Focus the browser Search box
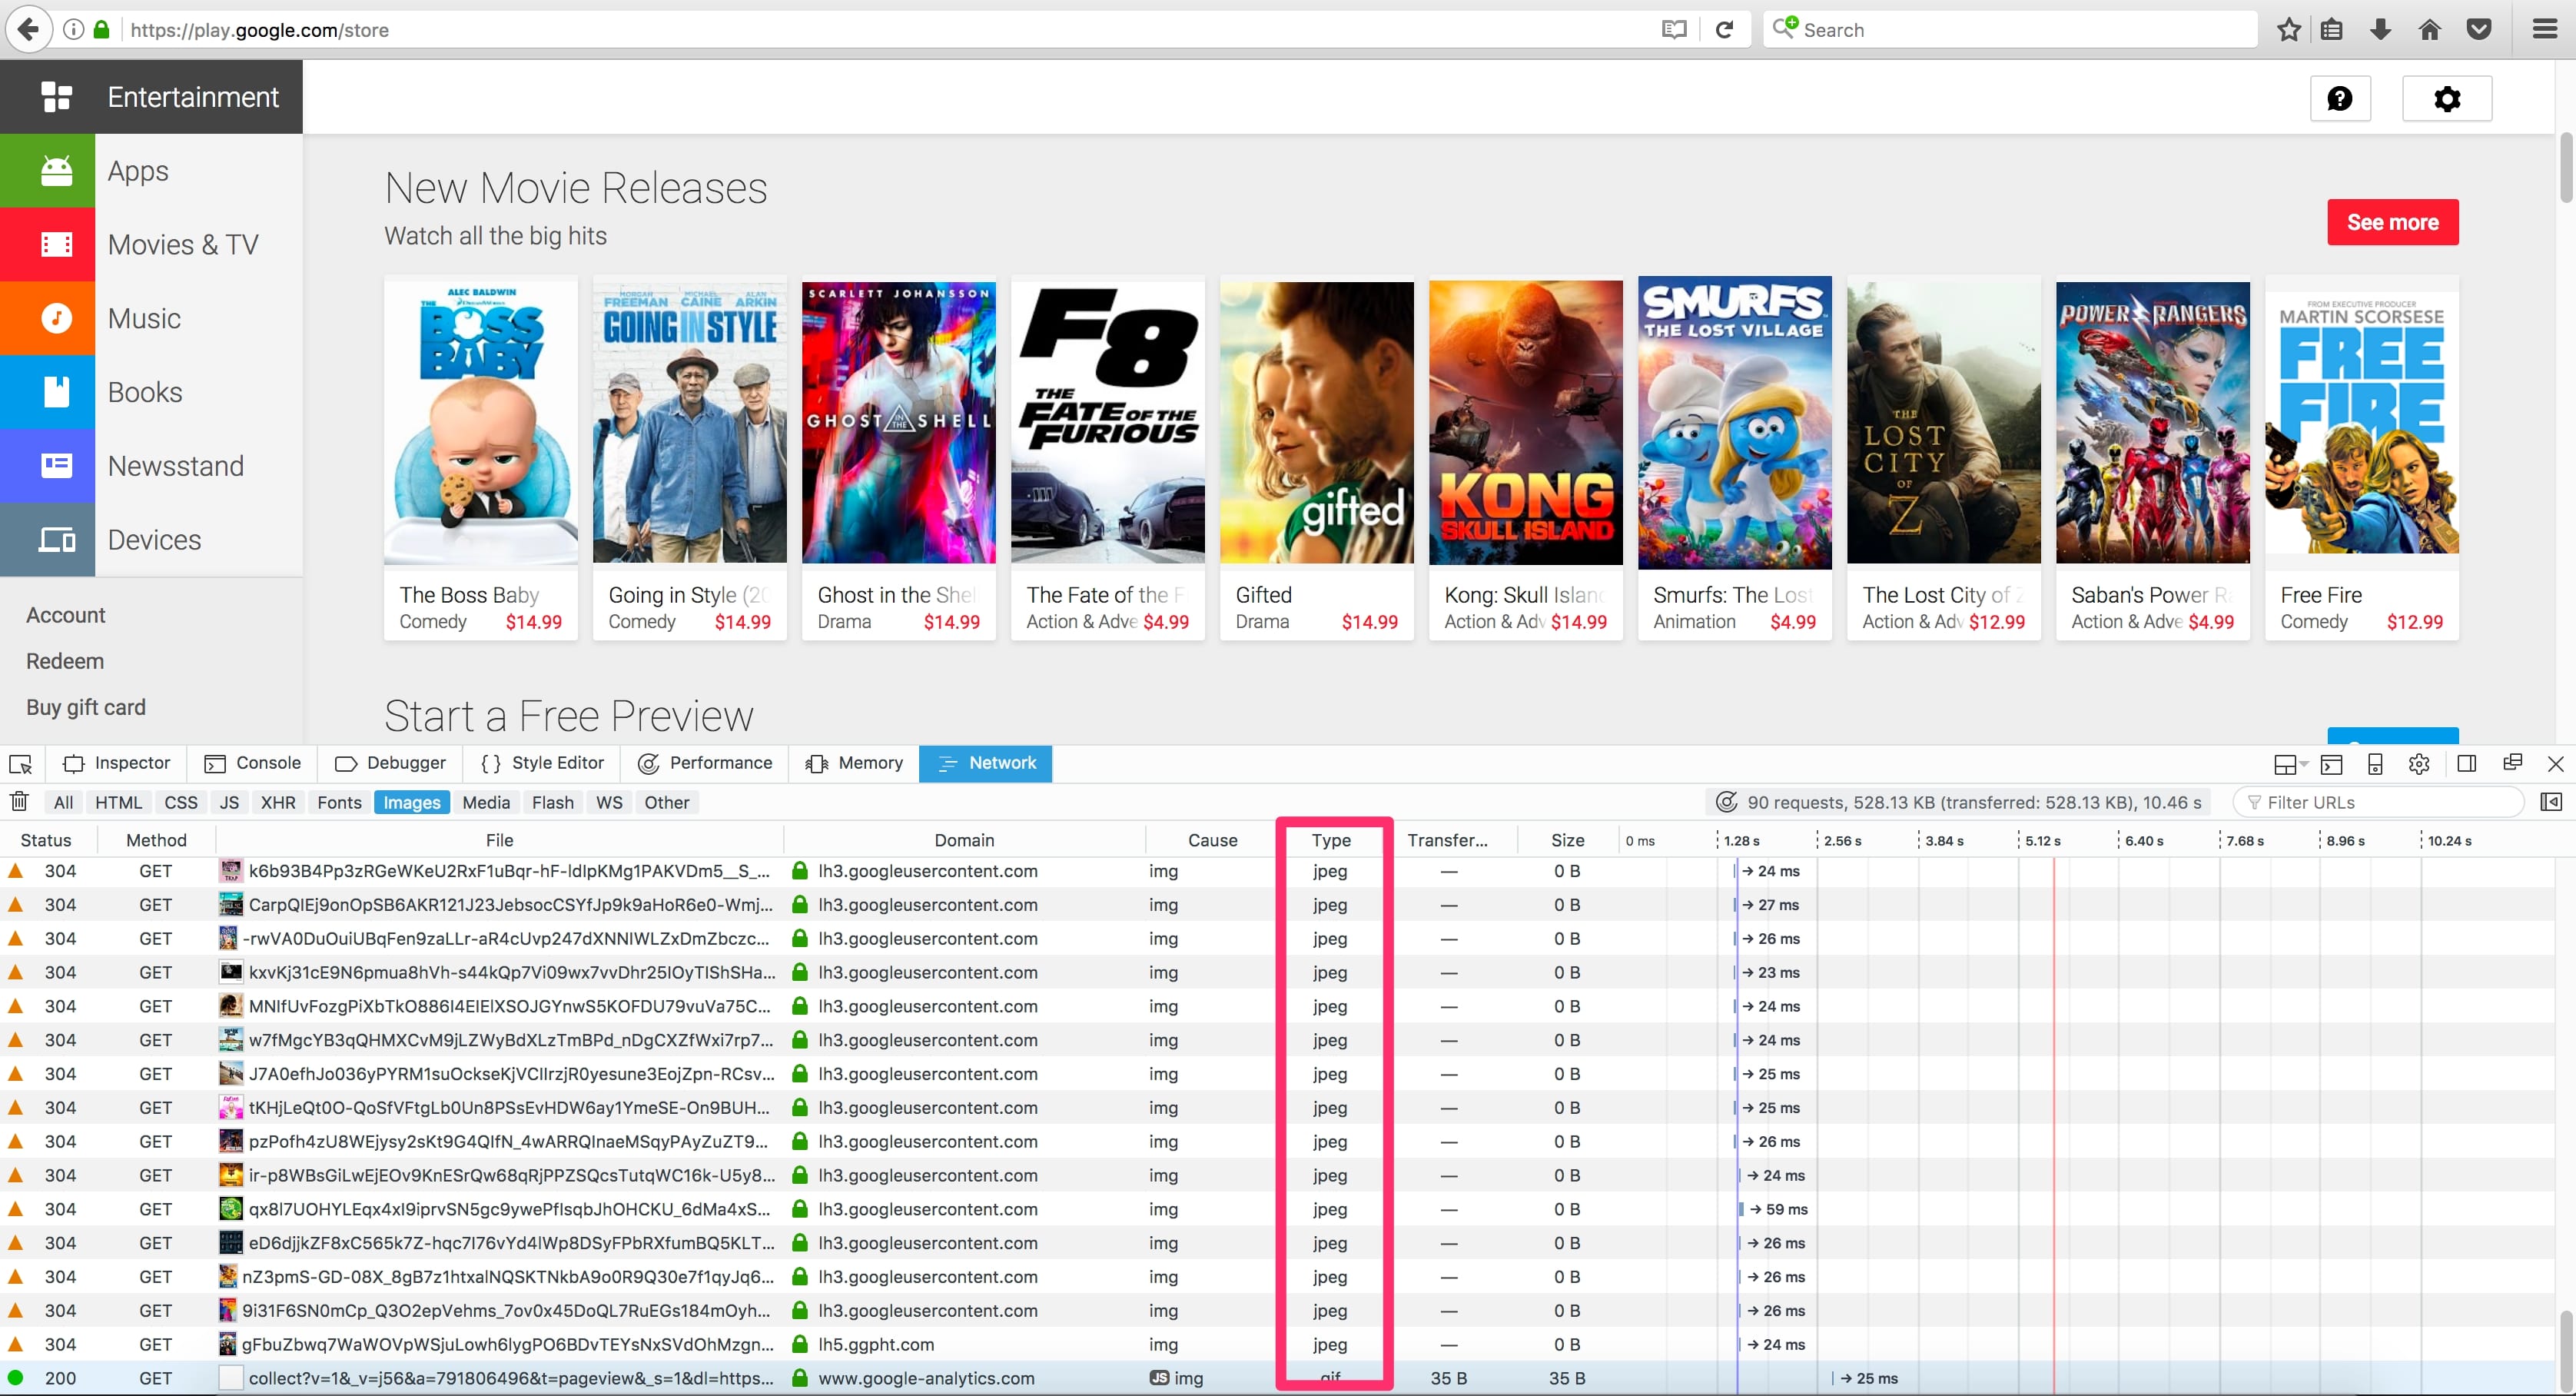Screen dimensions: 2576x1396 click(x=2010, y=30)
